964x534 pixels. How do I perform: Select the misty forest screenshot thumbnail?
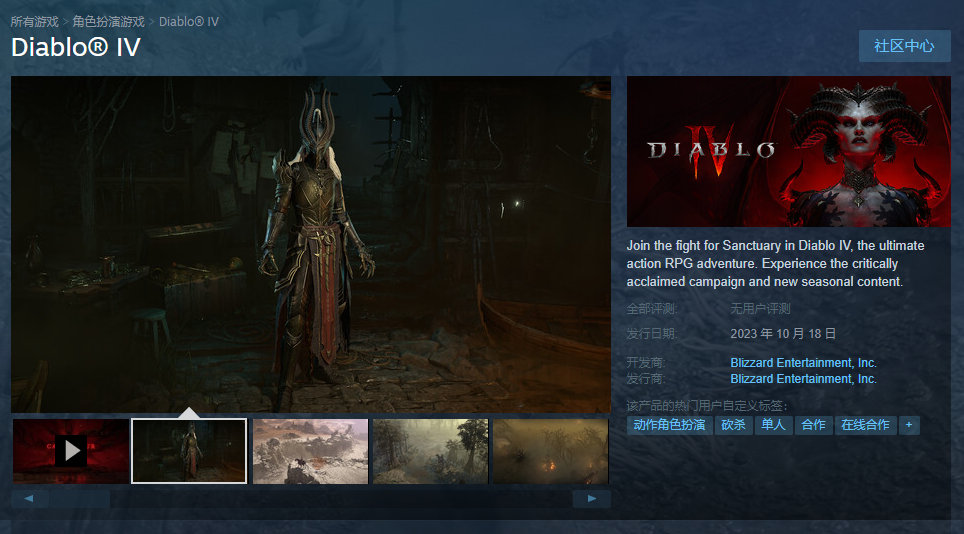(430, 451)
